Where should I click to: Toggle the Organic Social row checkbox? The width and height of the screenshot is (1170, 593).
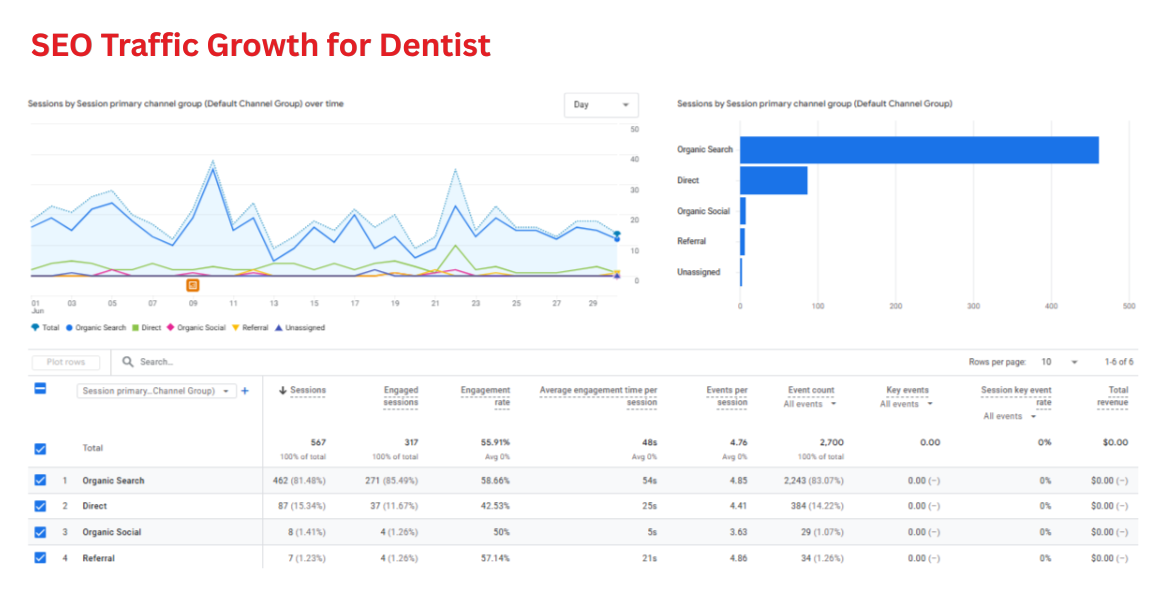pos(40,532)
